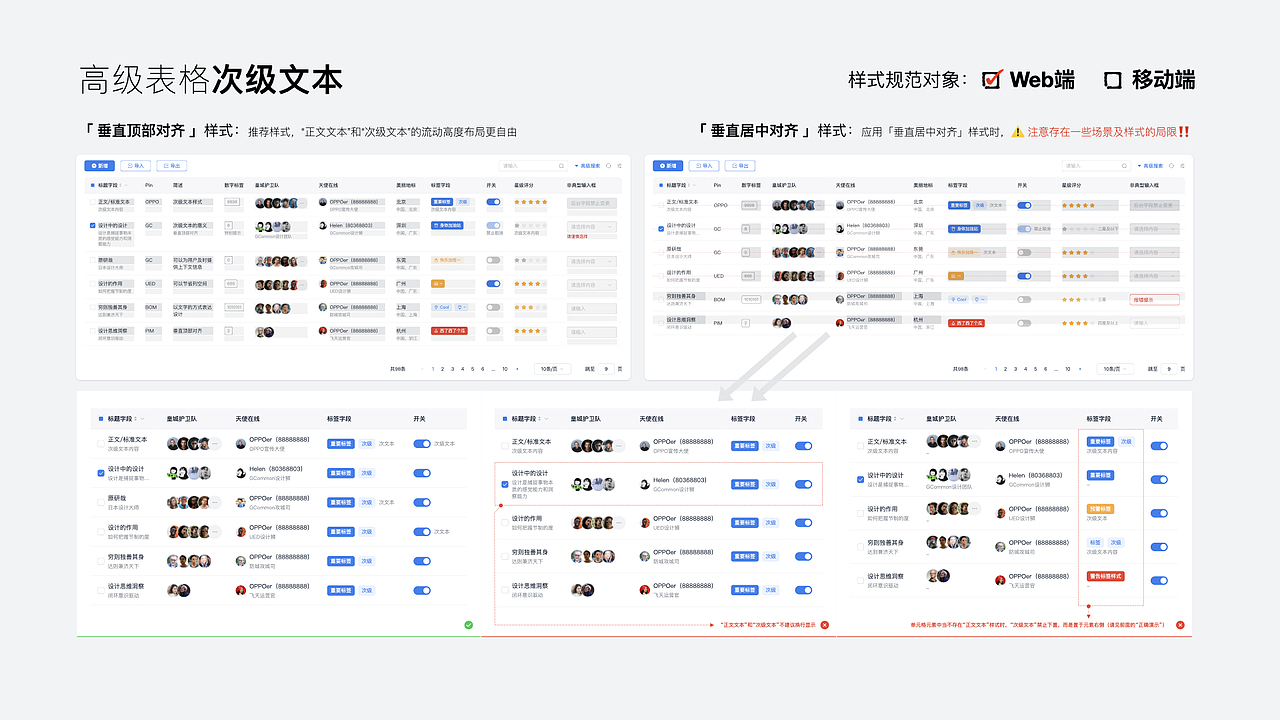The height and width of the screenshot is (720, 1280).
Task: Click 导入 button in 垂直居中对齐 table
Action: point(704,166)
